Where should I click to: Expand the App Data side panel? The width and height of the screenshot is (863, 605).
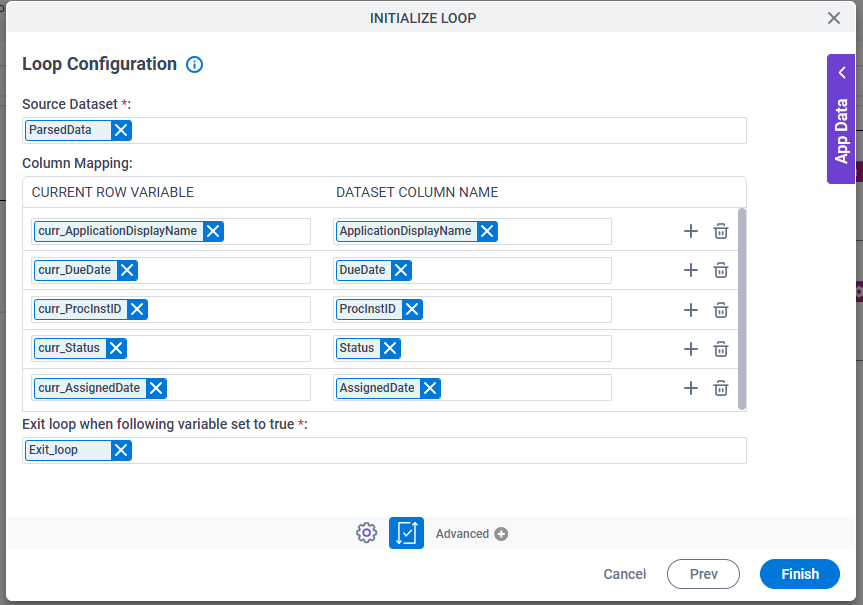click(841, 119)
